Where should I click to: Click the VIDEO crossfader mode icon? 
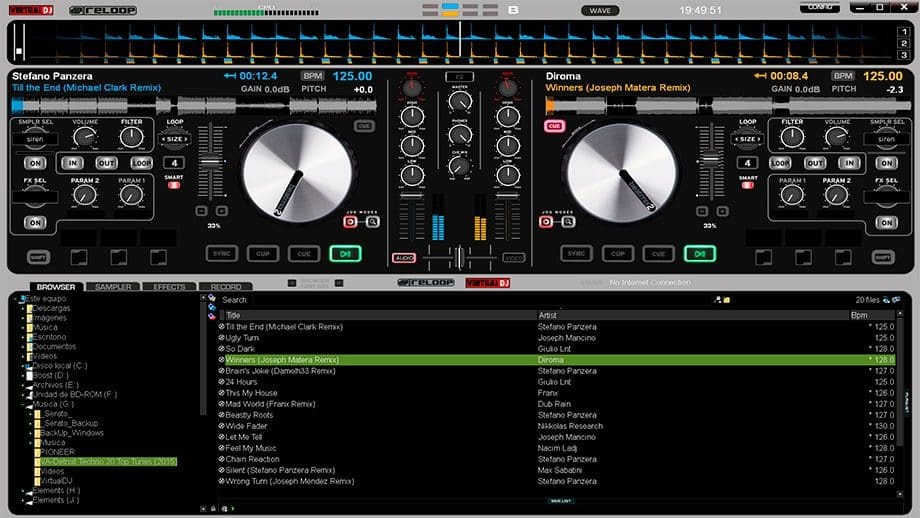514,258
